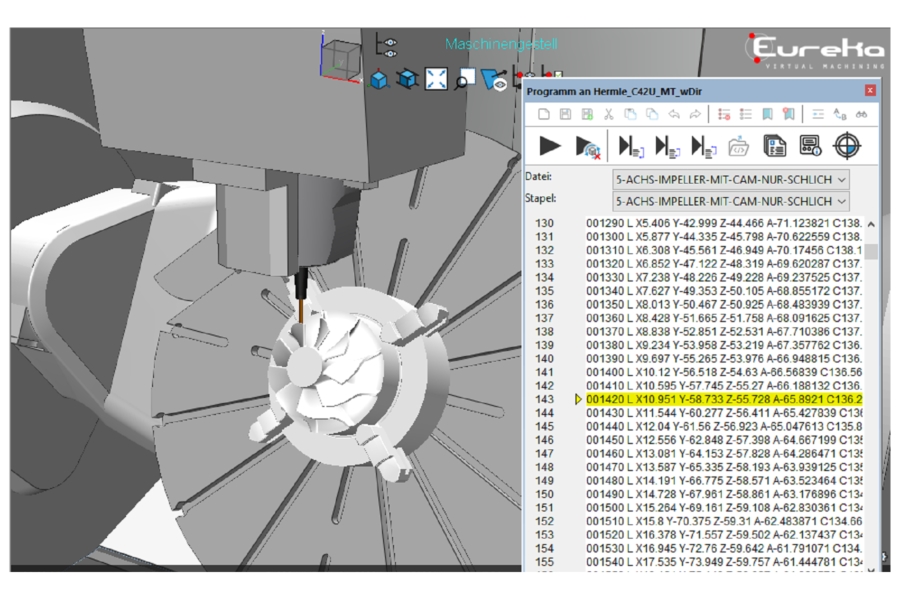This screenshot has width=900, height=600.
Task: Click the crosshair target icon
Action: pos(847,146)
